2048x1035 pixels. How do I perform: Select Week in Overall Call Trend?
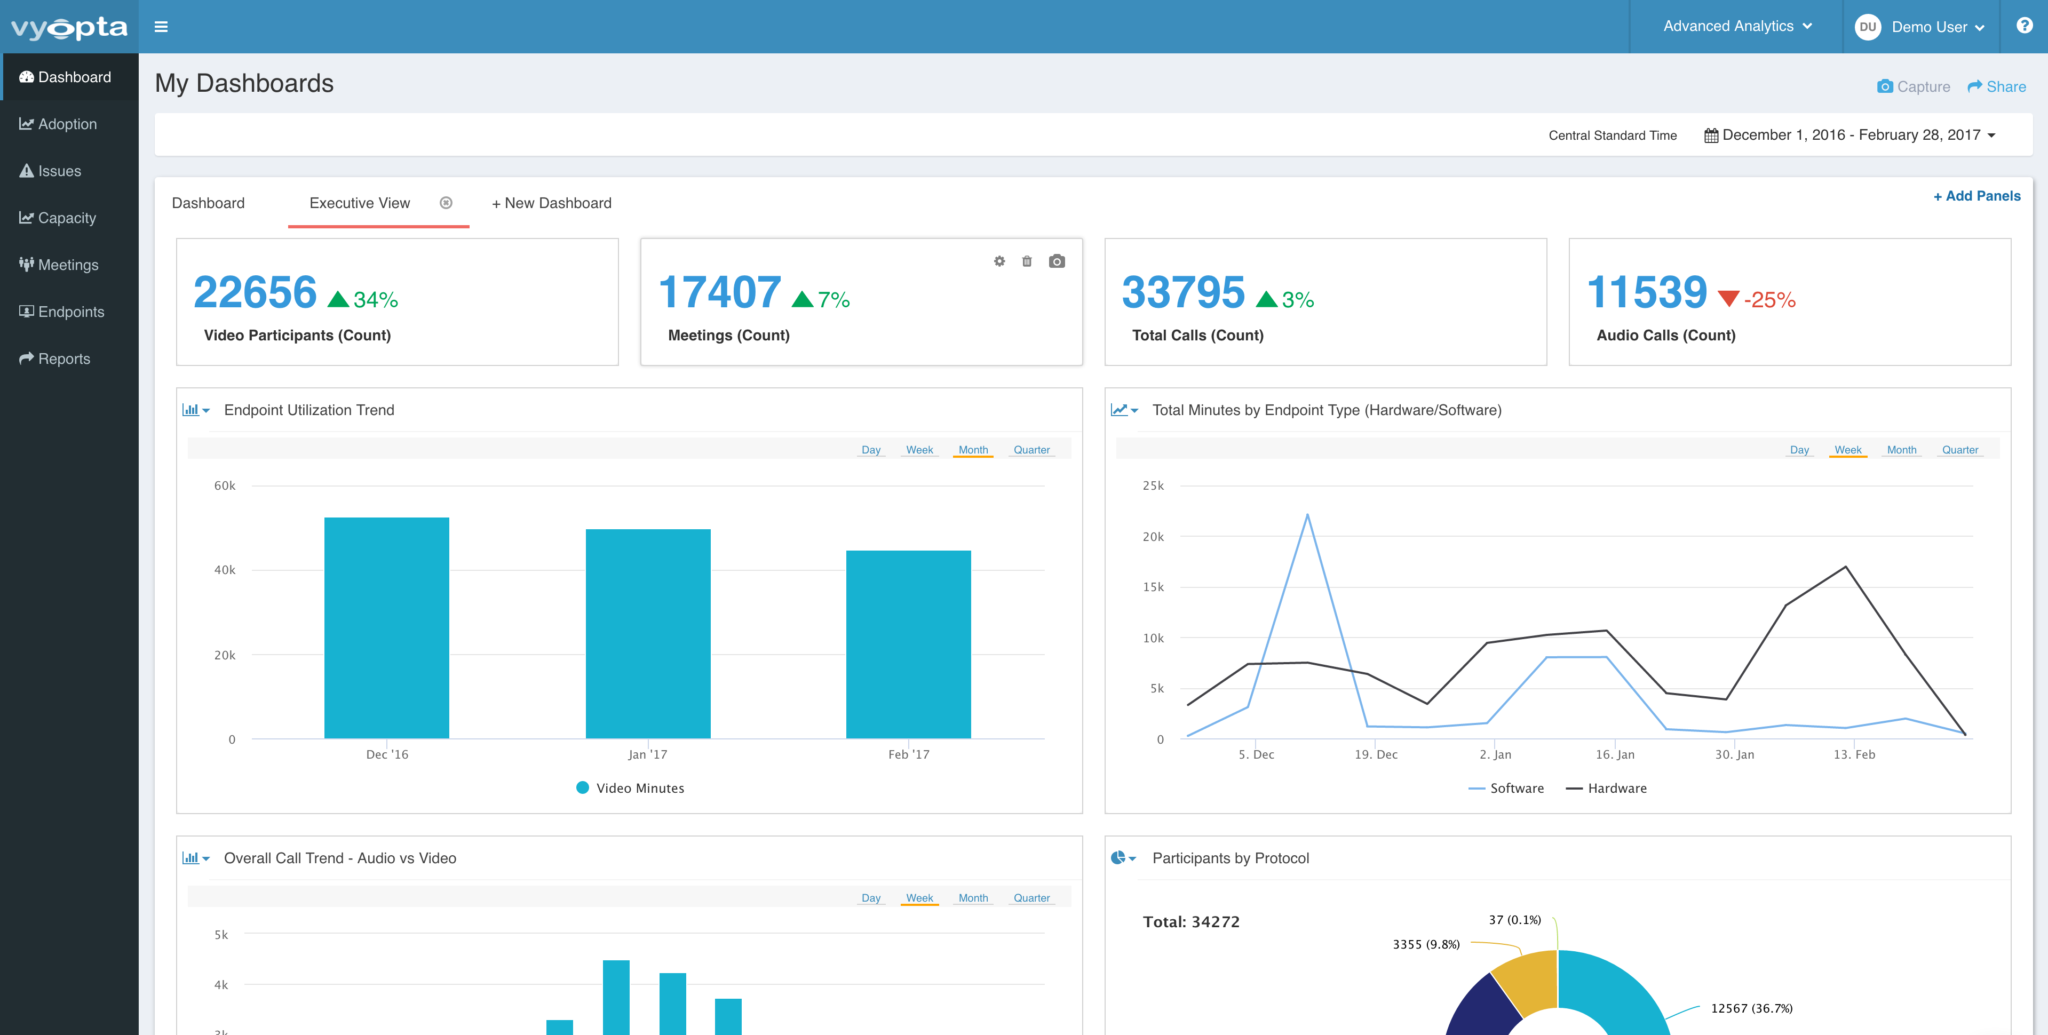920,898
